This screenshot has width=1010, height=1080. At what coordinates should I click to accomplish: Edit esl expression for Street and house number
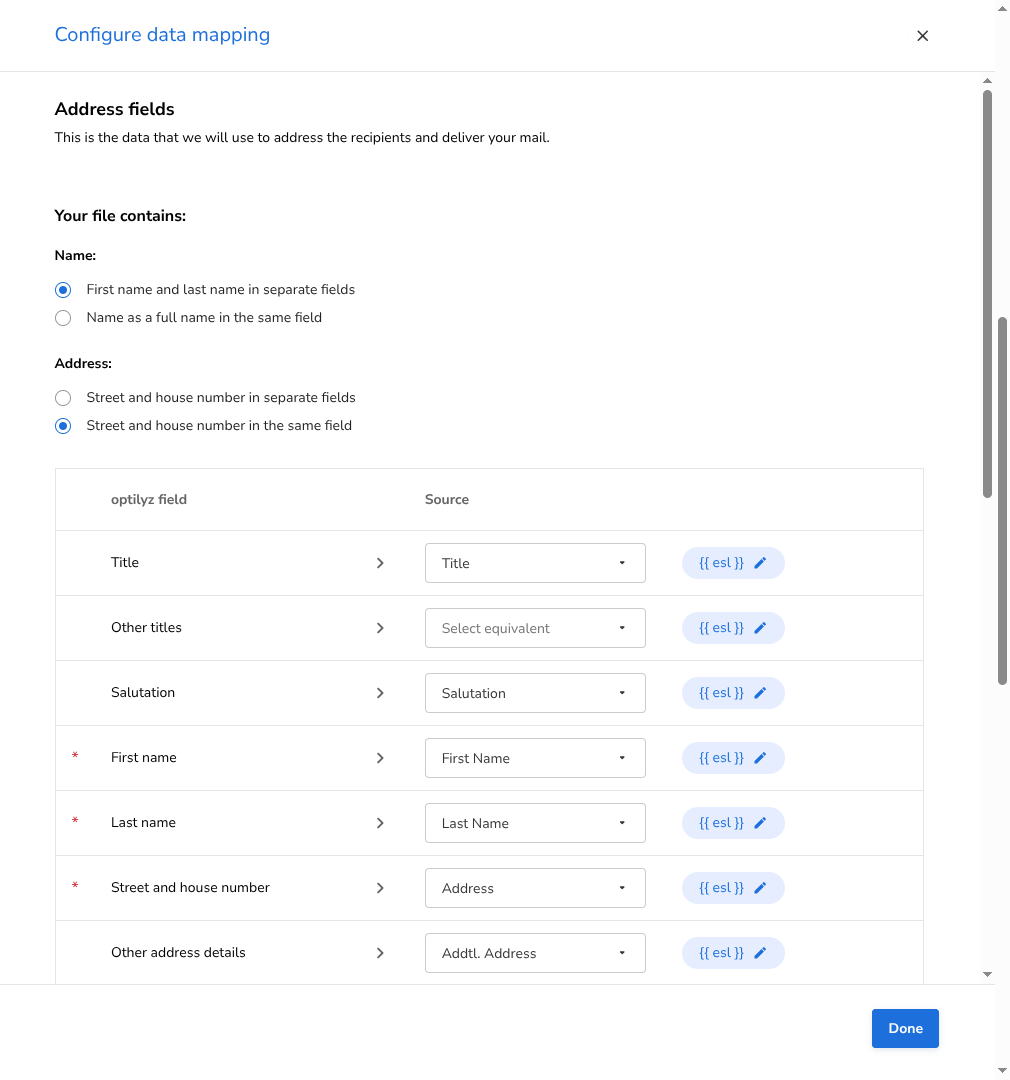point(733,888)
